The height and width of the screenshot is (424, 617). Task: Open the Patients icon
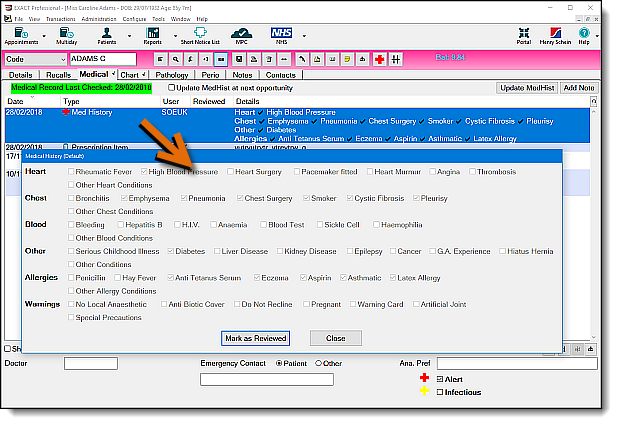107,35
